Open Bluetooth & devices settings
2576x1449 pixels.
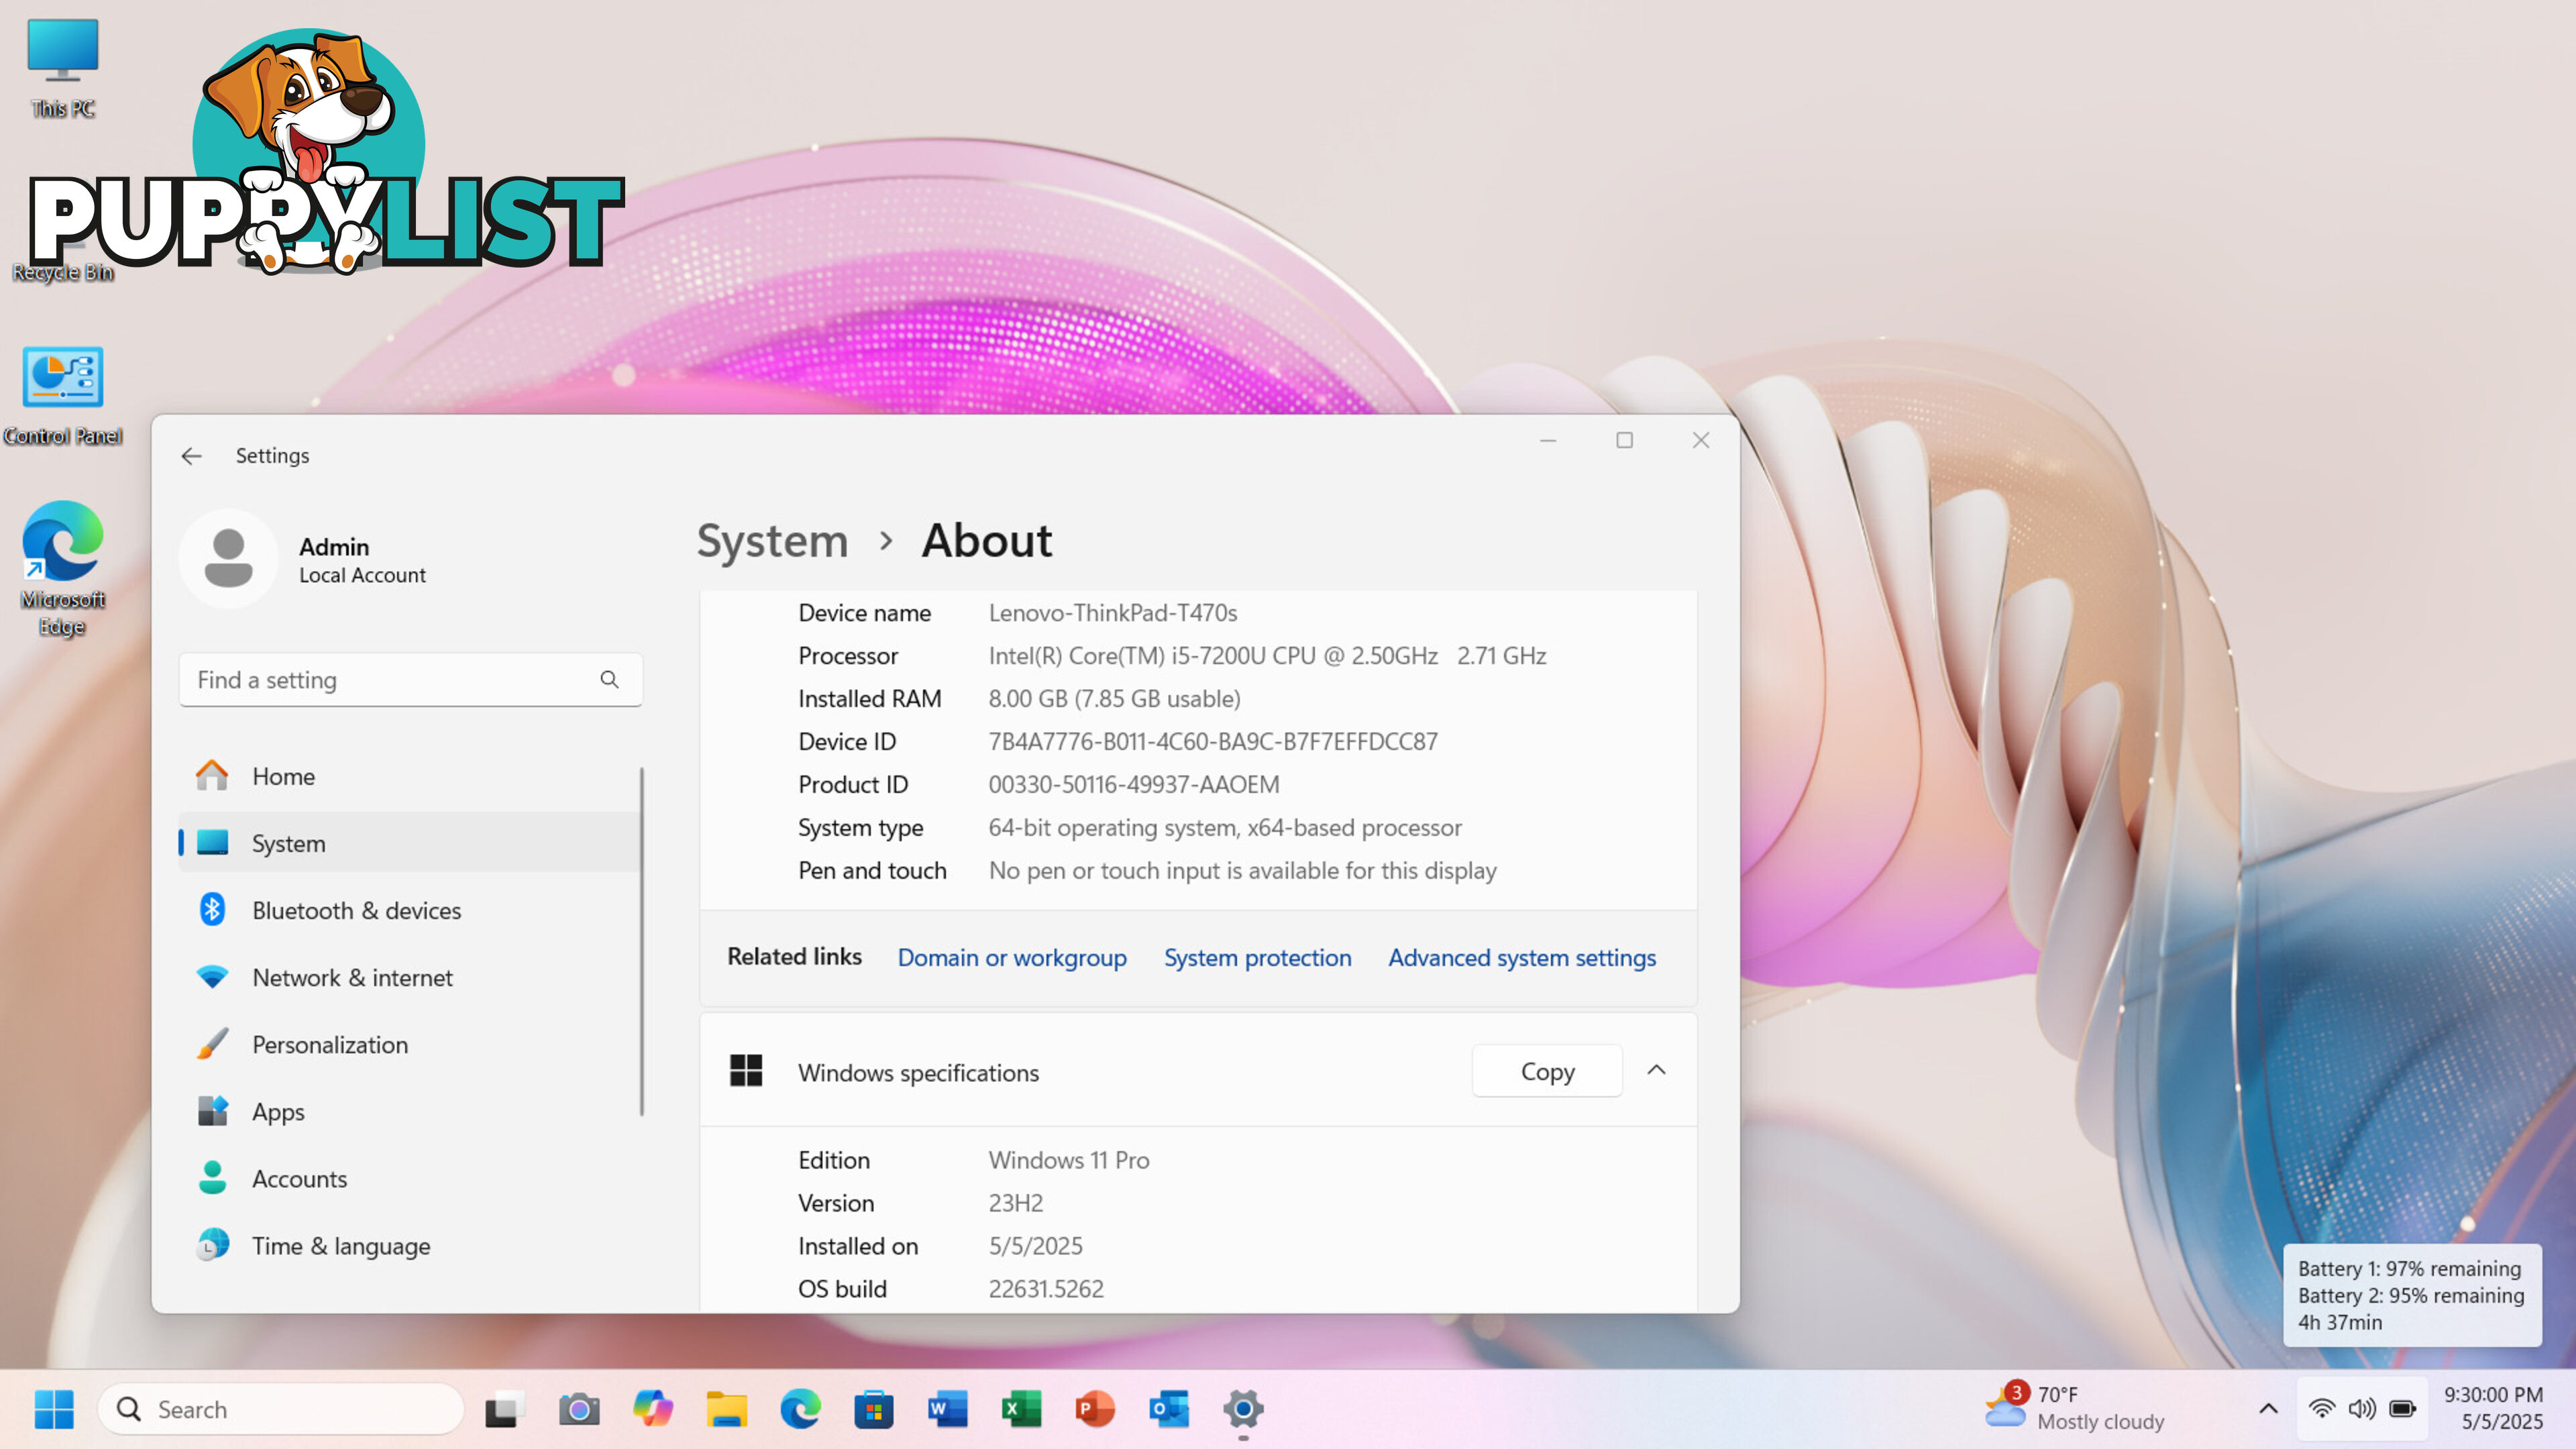(x=410, y=910)
